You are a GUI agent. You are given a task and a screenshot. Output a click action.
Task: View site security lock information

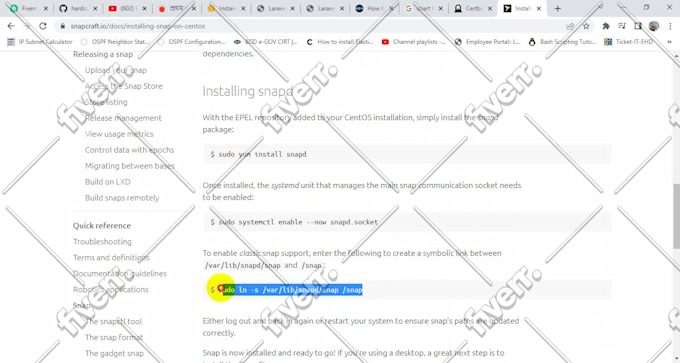click(62, 26)
